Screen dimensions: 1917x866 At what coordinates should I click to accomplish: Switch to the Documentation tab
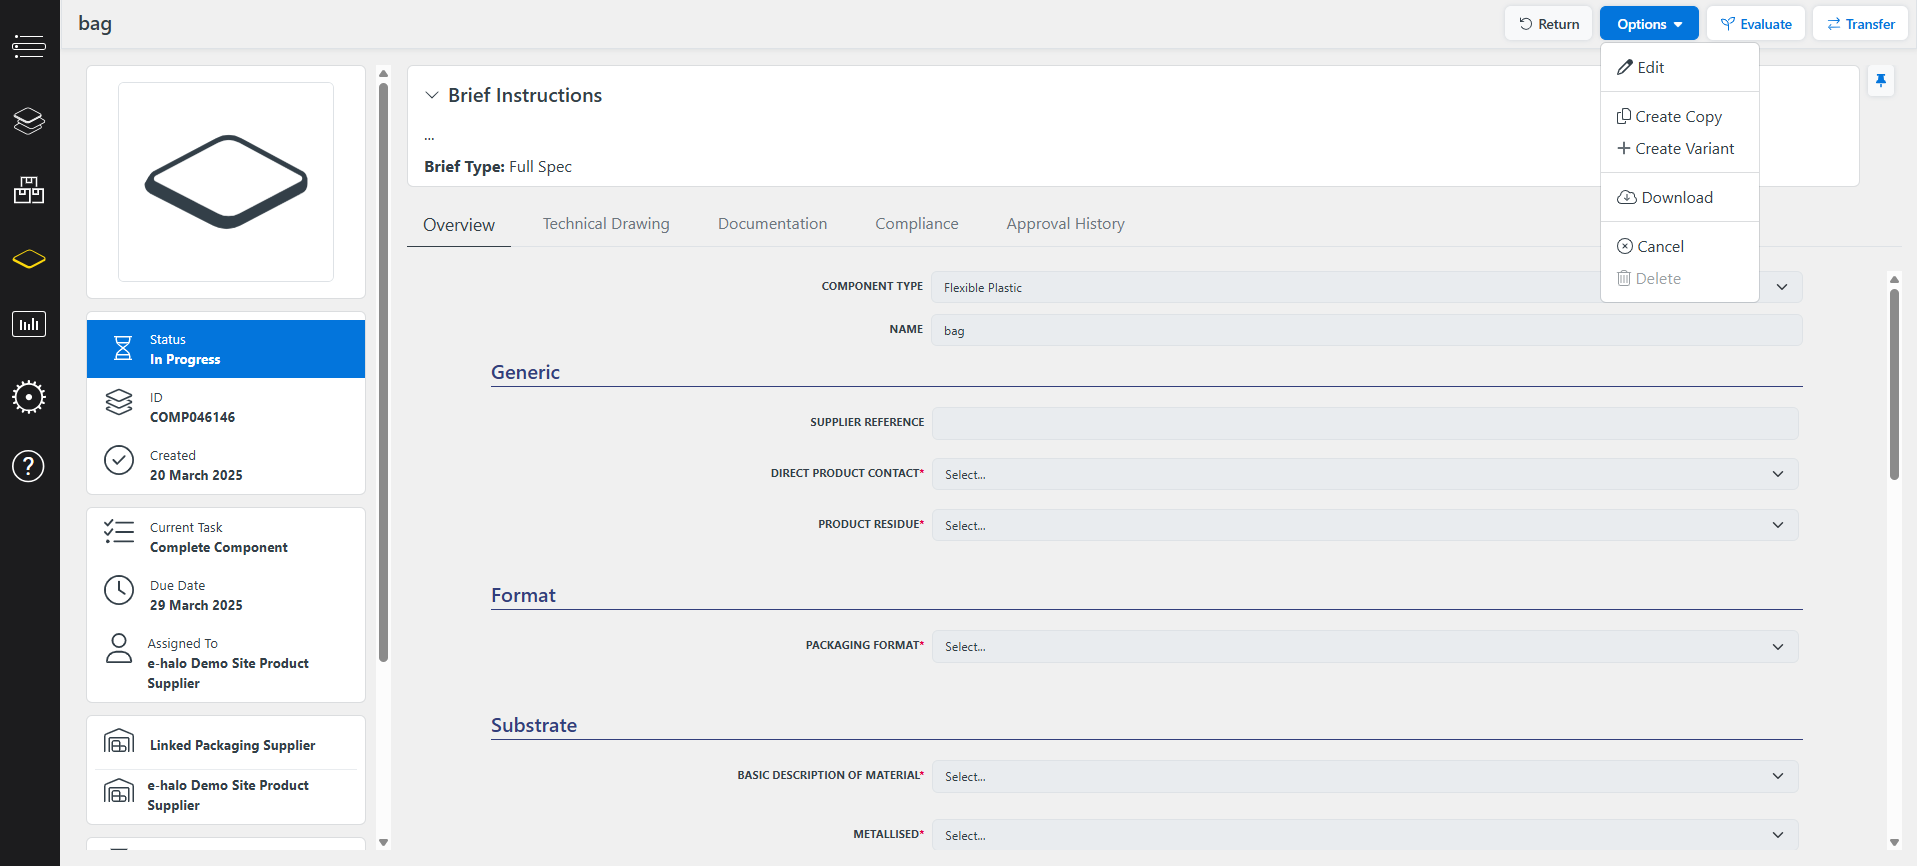coord(772,224)
